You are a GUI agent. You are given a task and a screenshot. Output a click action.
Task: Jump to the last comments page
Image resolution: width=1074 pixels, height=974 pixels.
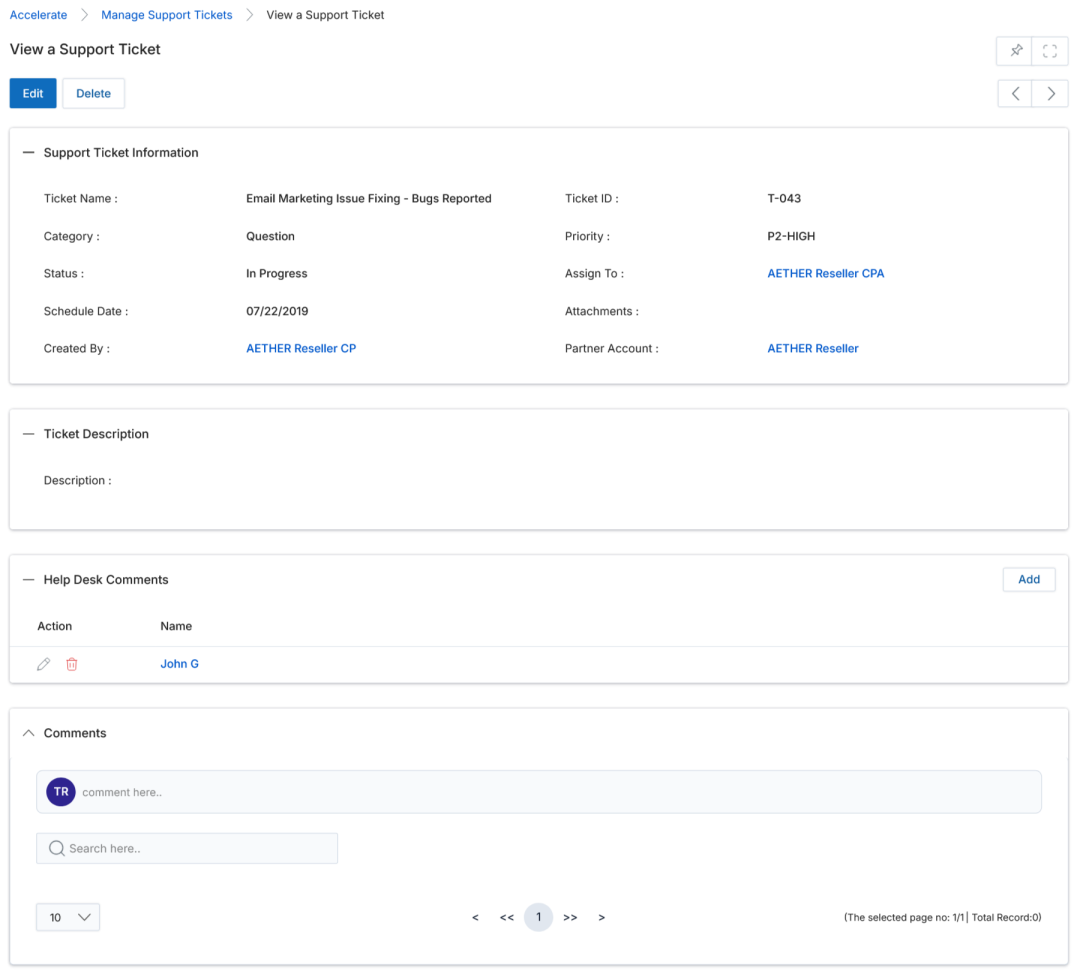point(570,917)
